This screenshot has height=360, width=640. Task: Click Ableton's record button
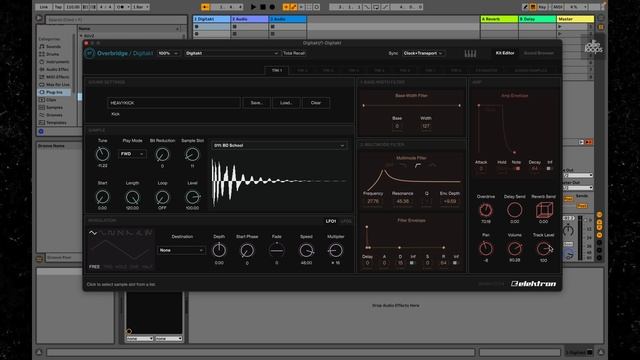tap(272, 7)
